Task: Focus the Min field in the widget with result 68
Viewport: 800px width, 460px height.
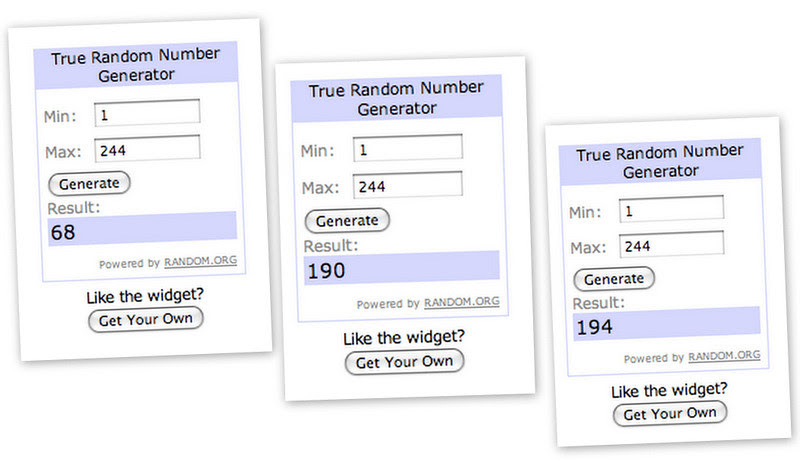Action: coord(147,113)
